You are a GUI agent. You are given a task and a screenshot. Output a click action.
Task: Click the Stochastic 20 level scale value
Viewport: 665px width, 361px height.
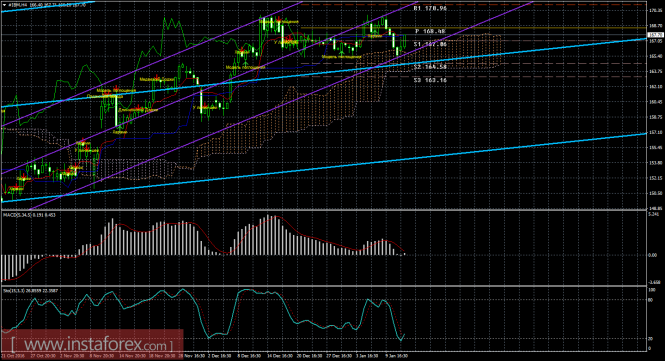[x=652, y=339]
